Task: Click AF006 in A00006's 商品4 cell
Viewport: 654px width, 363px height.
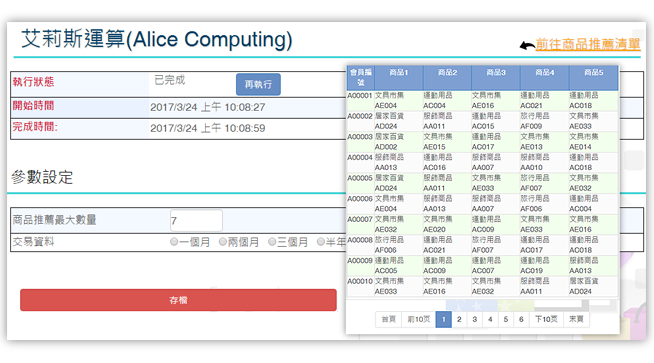Action: click(x=531, y=209)
